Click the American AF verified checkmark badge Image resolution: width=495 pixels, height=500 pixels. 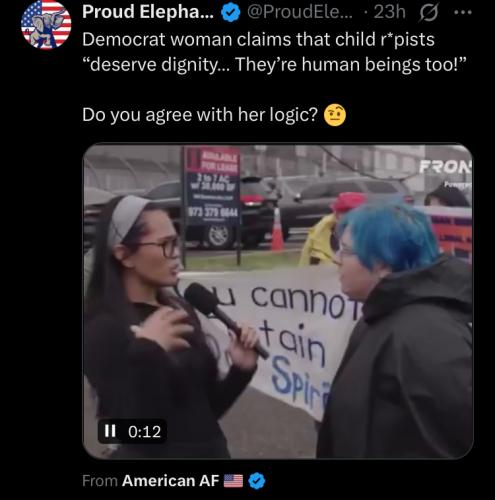pos(257,481)
